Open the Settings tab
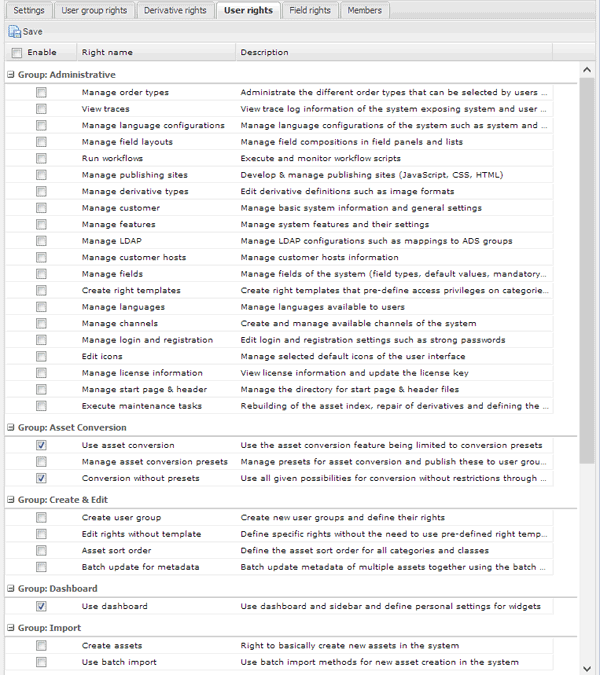600x675 pixels. coord(29,10)
